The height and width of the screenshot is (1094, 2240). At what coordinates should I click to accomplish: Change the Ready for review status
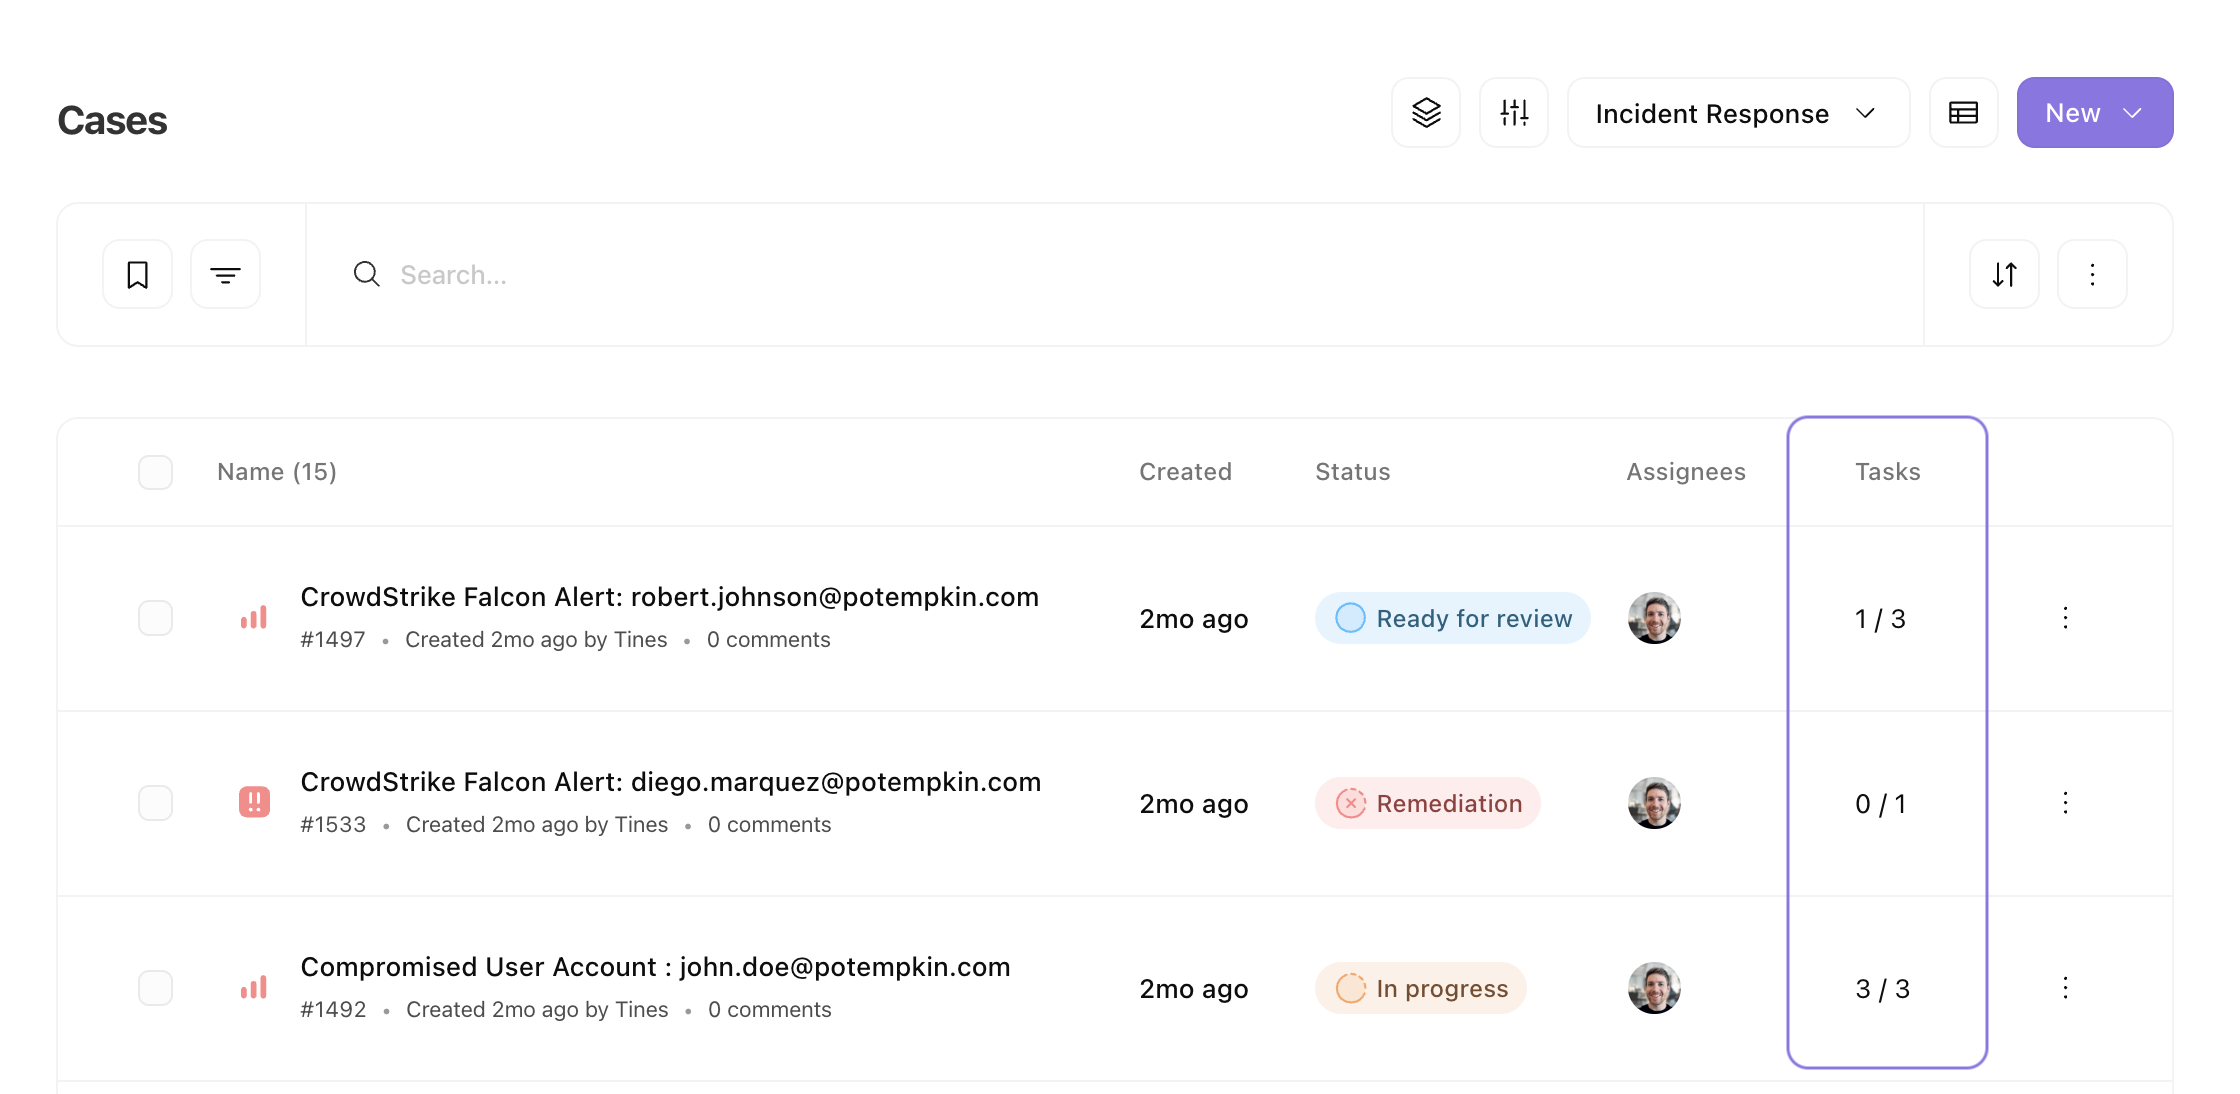tap(1452, 618)
